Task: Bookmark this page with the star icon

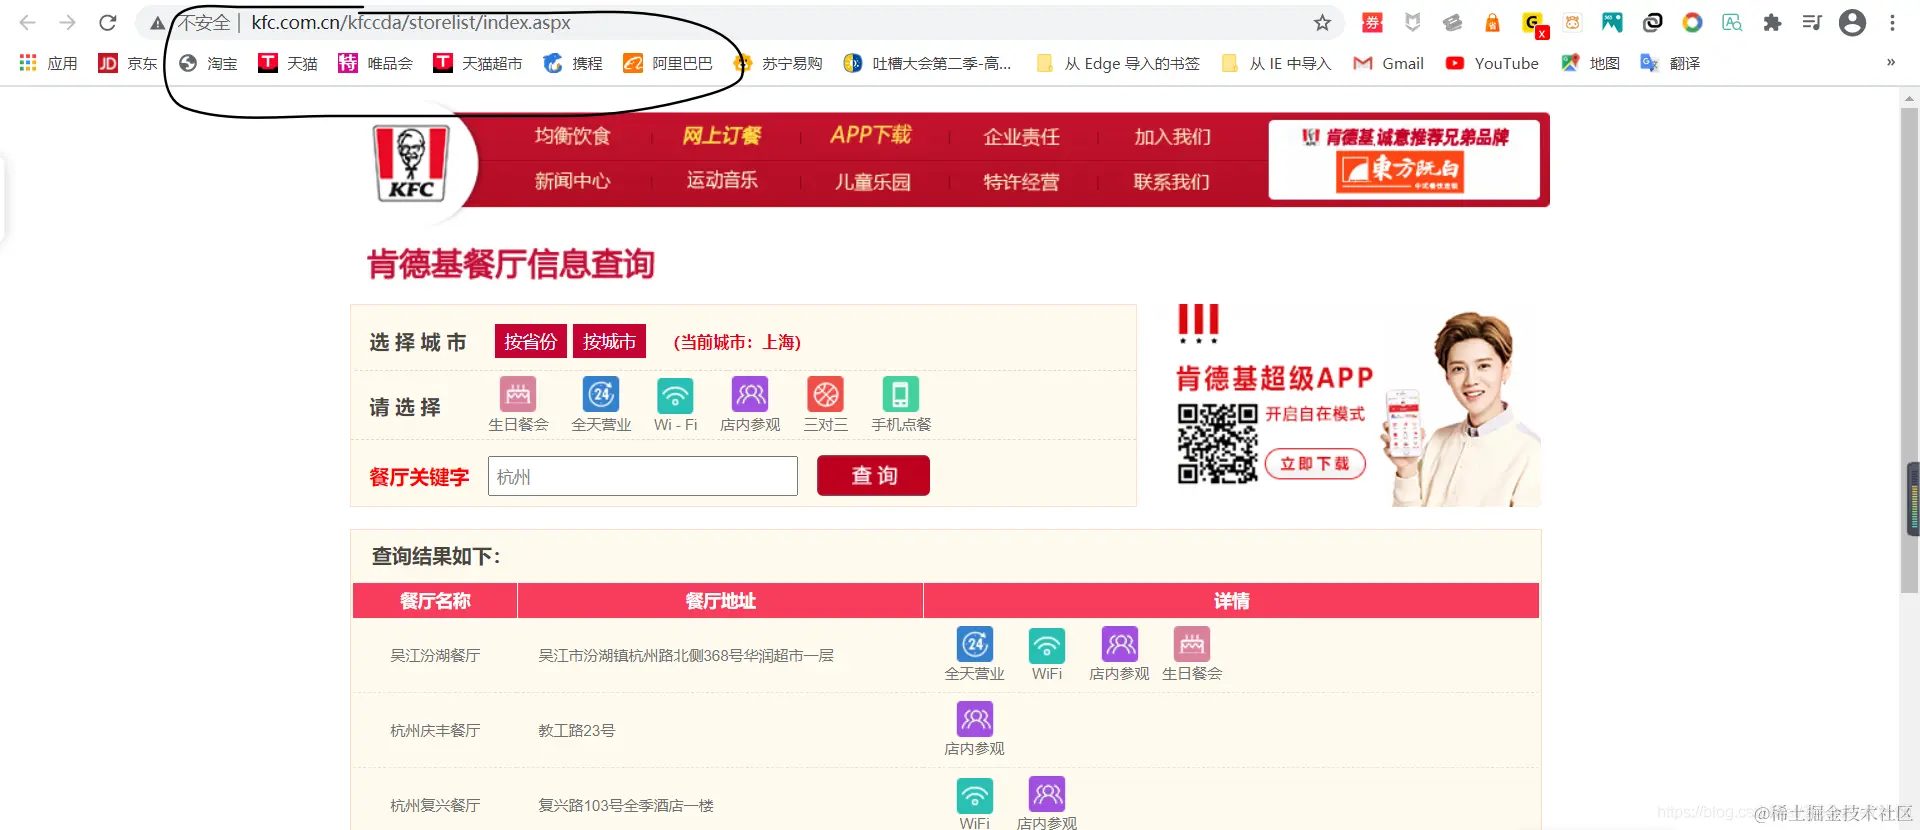Action: [x=1322, y=22]
